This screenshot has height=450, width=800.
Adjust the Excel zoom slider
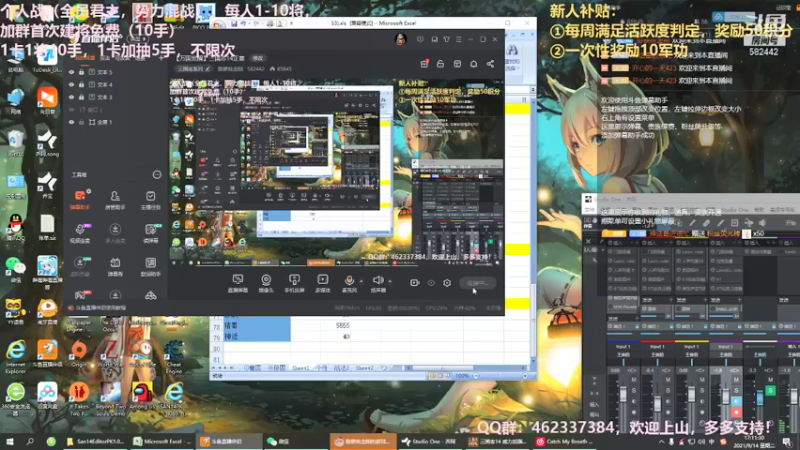click(x=501, y=376)
